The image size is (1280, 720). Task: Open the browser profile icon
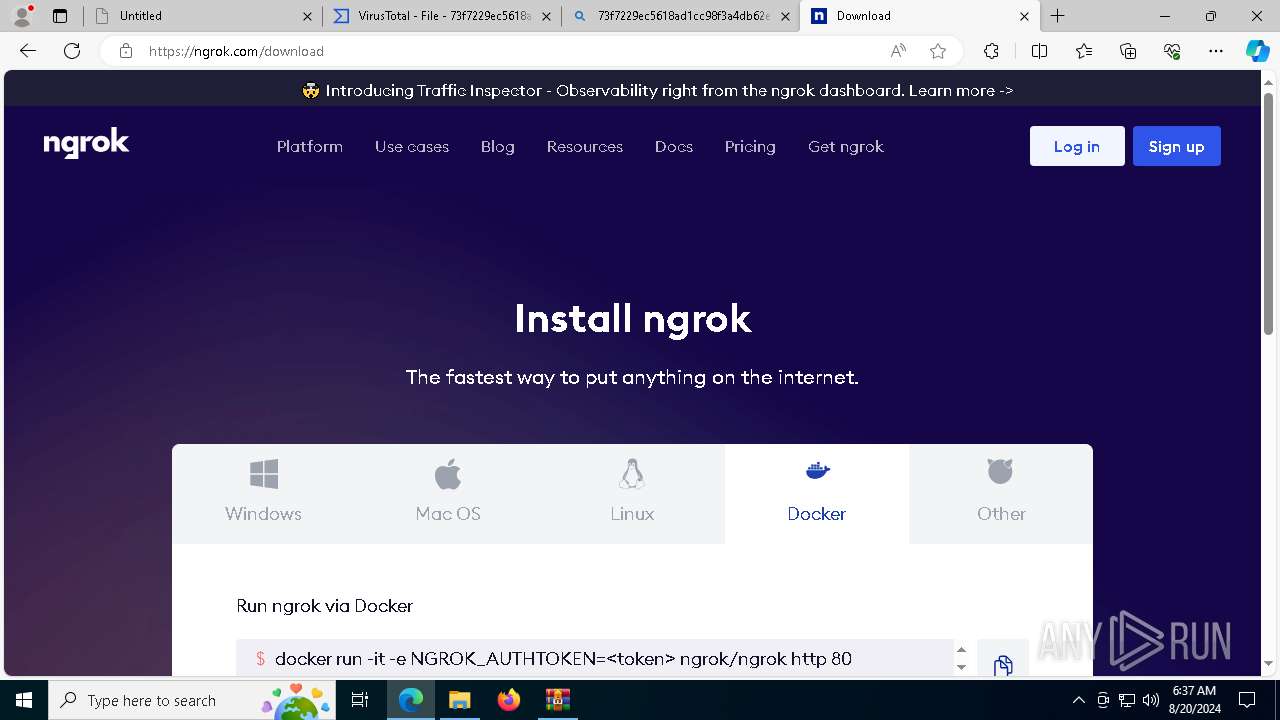coord(22,16)
